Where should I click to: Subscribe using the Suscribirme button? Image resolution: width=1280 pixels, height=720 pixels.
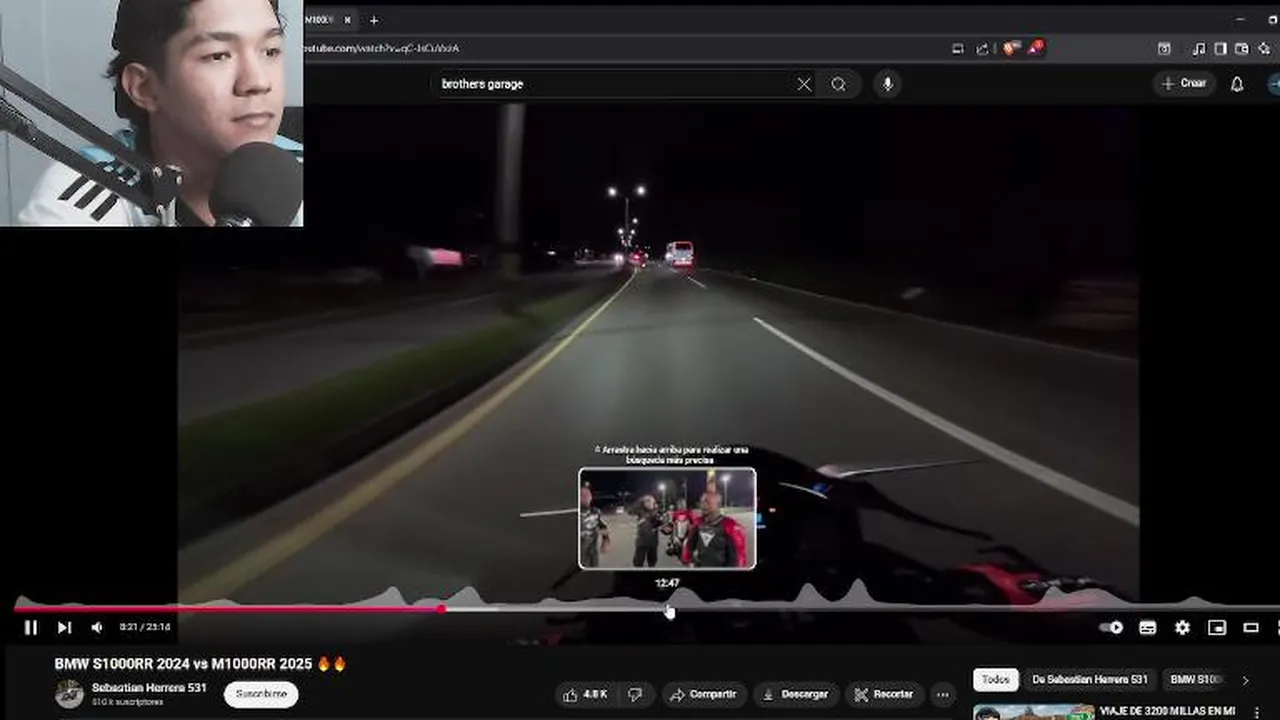coord(261,694)
